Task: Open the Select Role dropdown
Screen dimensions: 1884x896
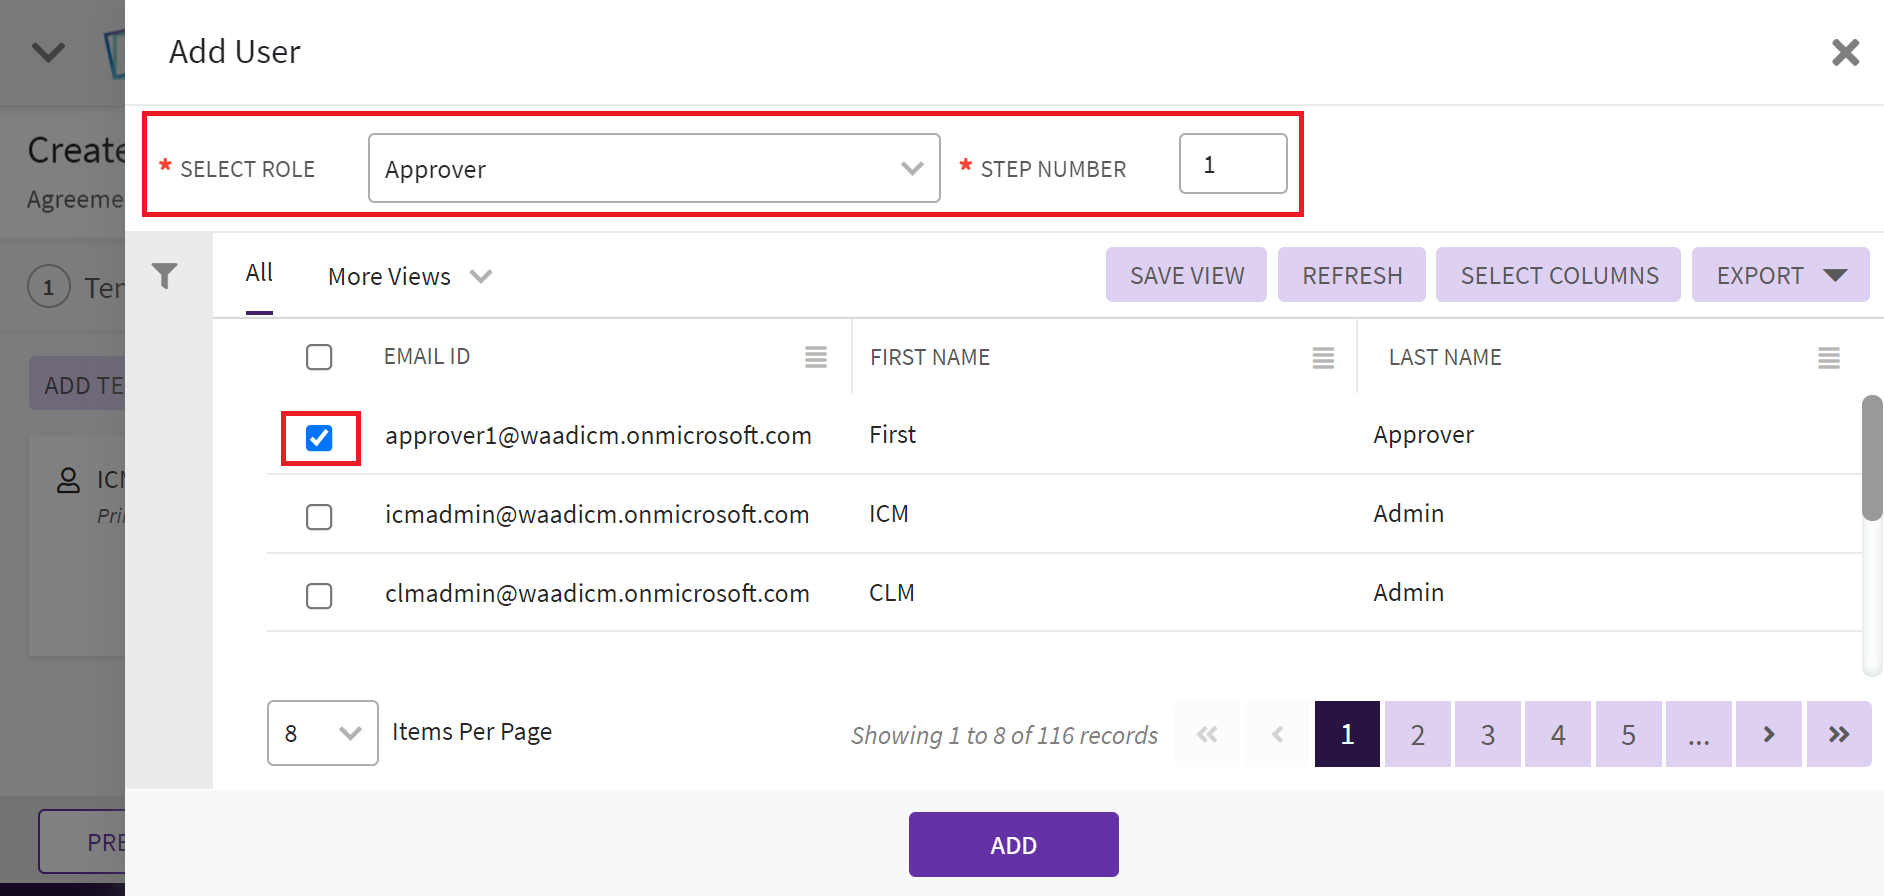Action: pos(653,169)
